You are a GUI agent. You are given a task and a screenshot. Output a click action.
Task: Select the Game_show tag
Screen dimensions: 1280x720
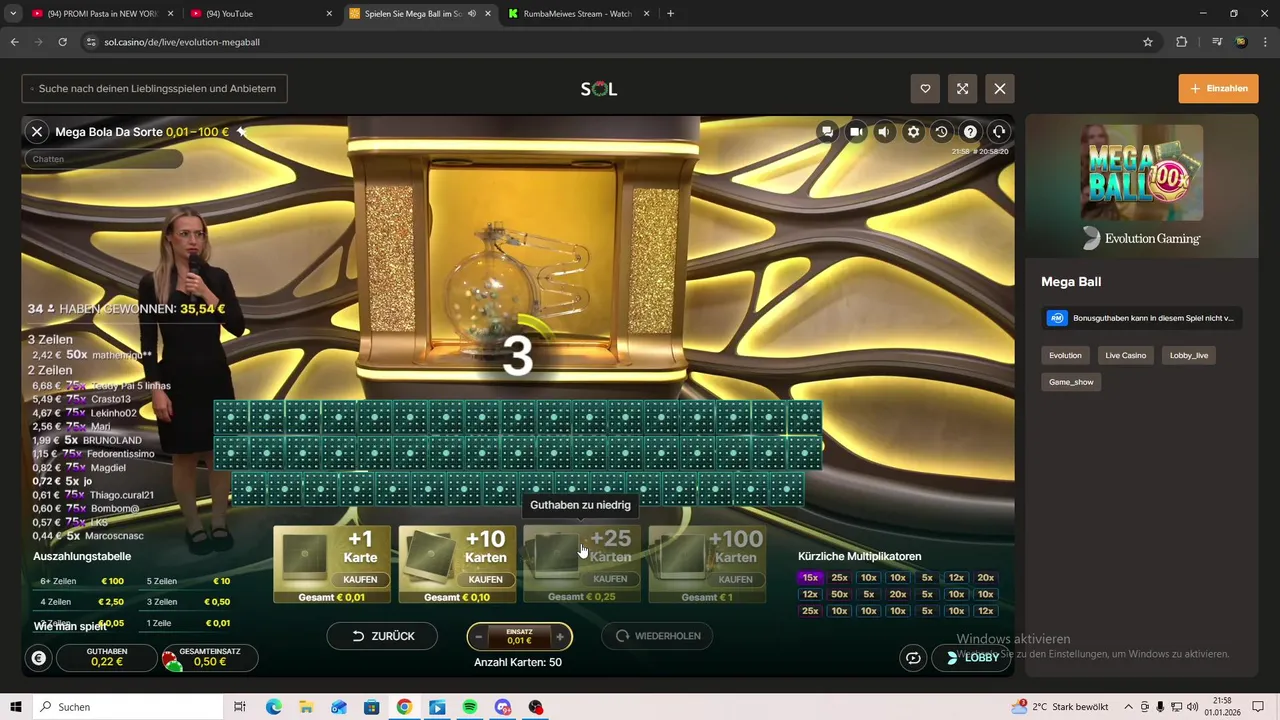(1071, 382)
